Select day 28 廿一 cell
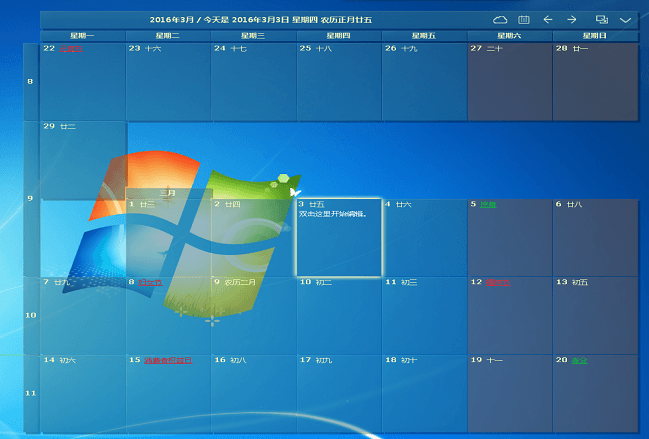 (596, 82)
